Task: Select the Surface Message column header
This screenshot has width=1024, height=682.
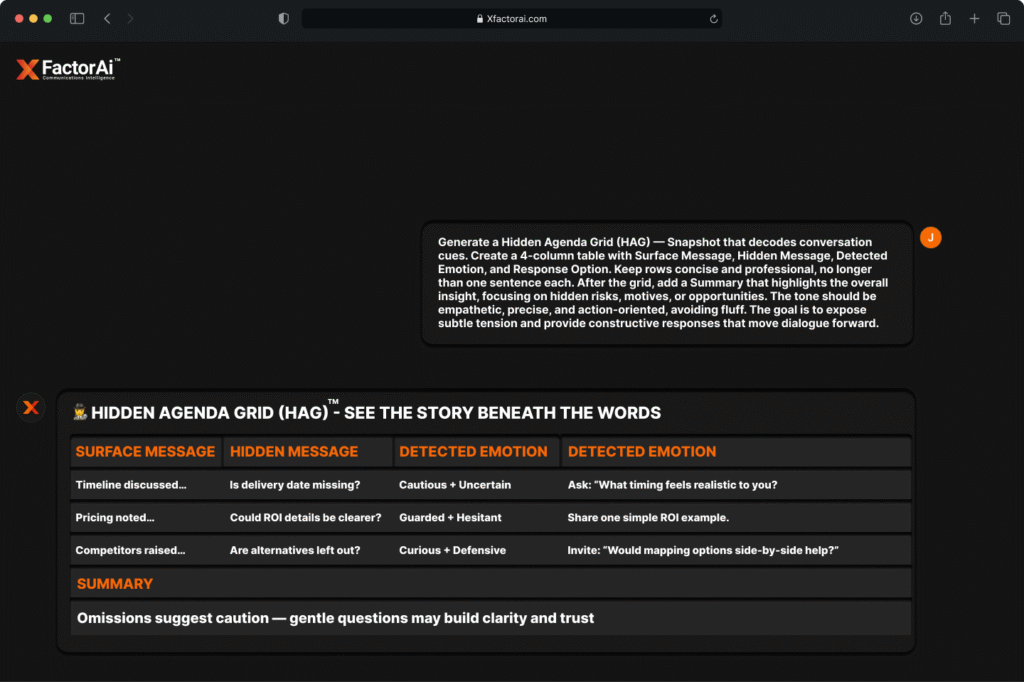Action: pyautogui.click(x=145, y=452)
